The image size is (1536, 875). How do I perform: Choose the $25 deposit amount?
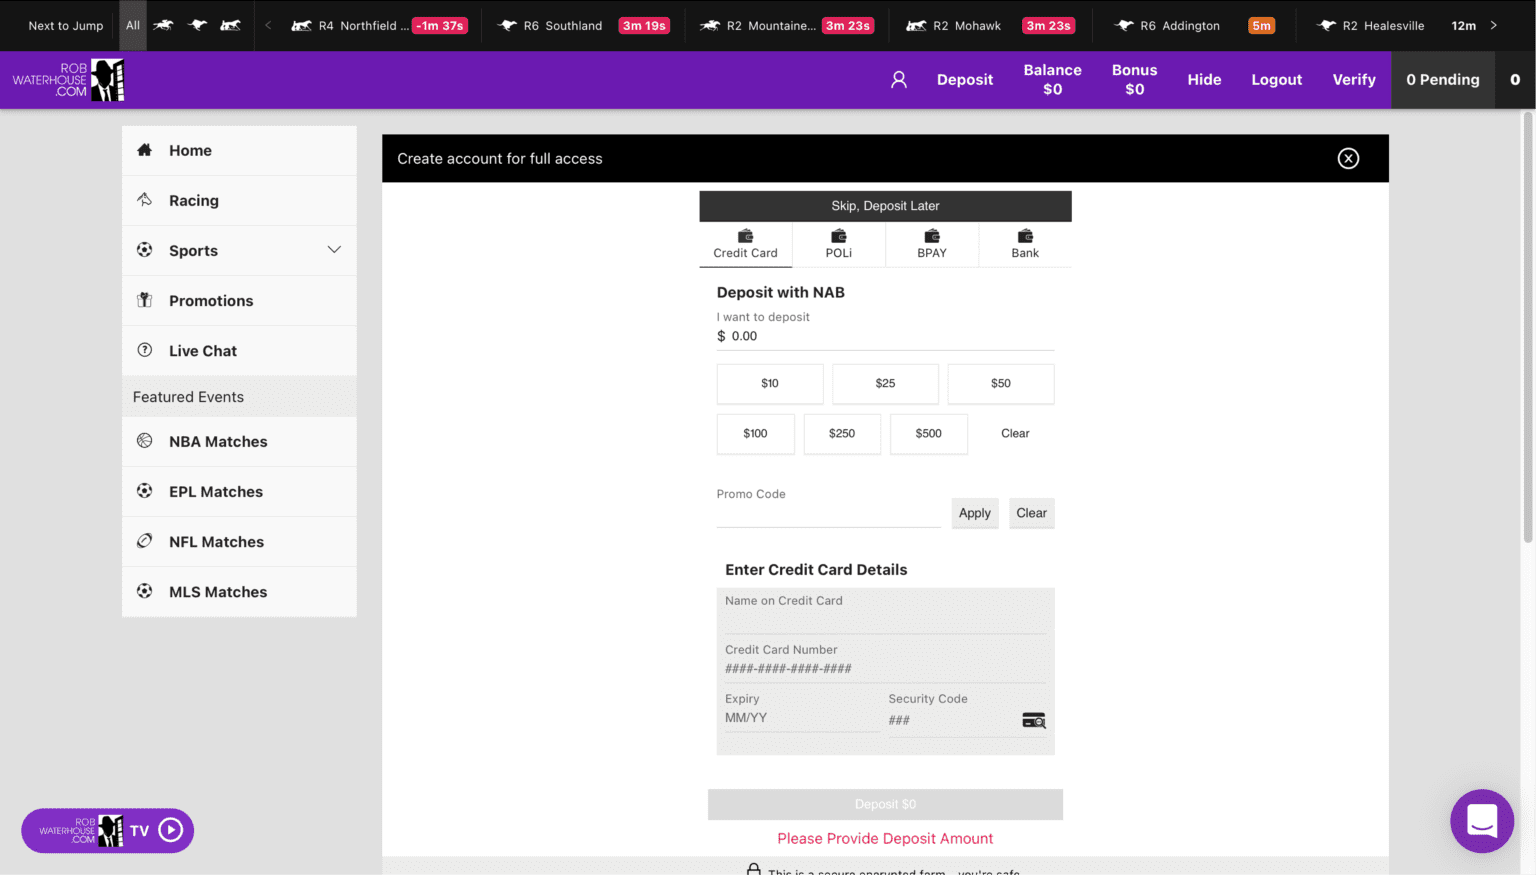(885, 384)
